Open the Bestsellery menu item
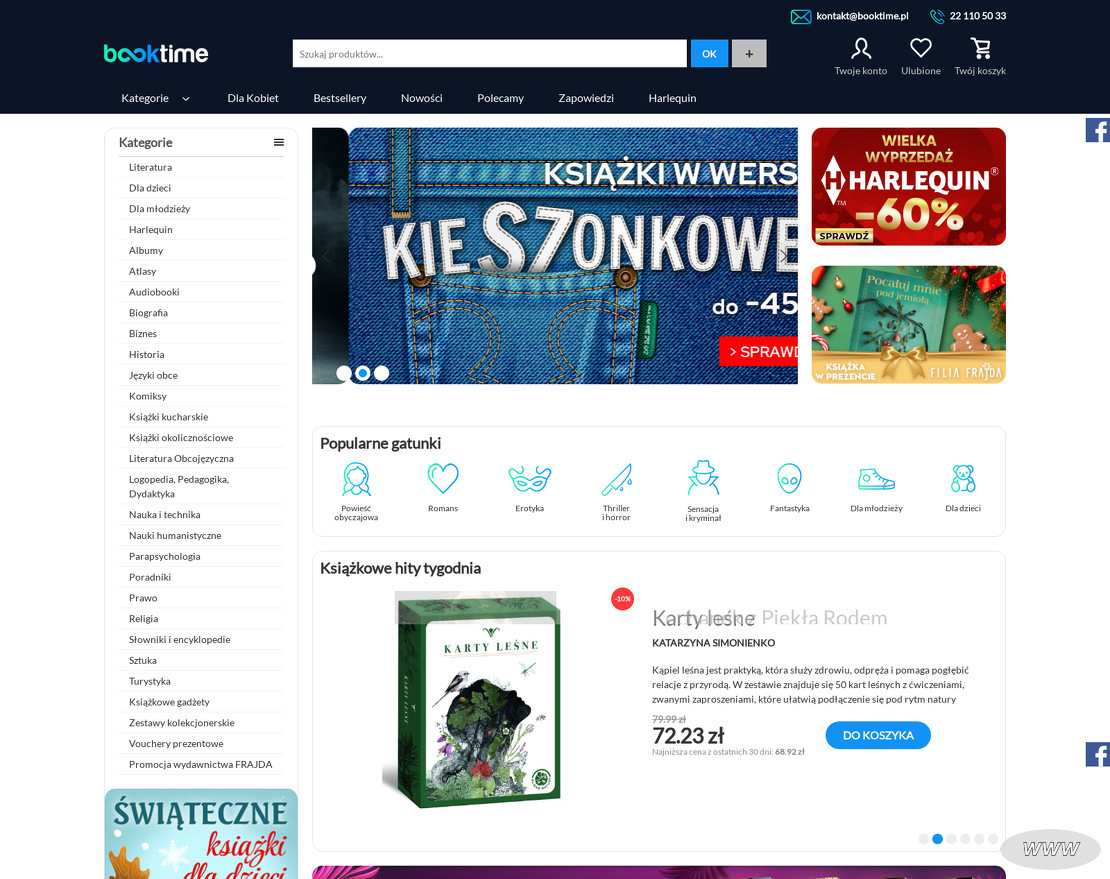 point(340,98)
